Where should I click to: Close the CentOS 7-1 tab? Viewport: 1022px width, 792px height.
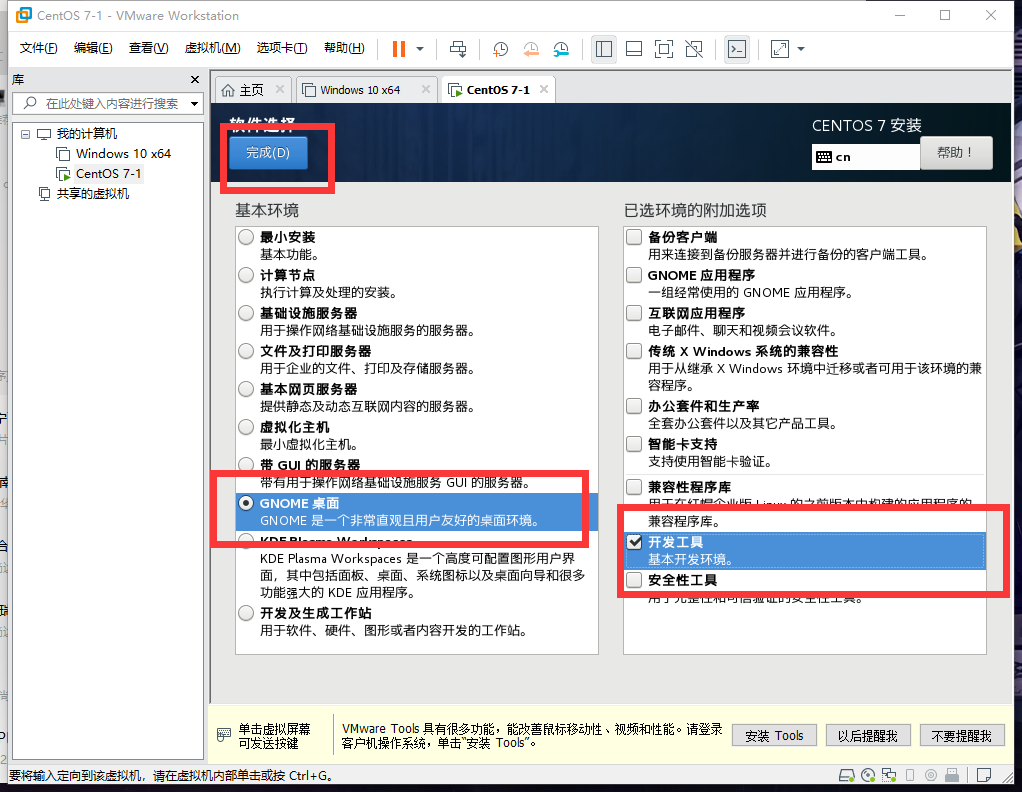click(544, 89)
